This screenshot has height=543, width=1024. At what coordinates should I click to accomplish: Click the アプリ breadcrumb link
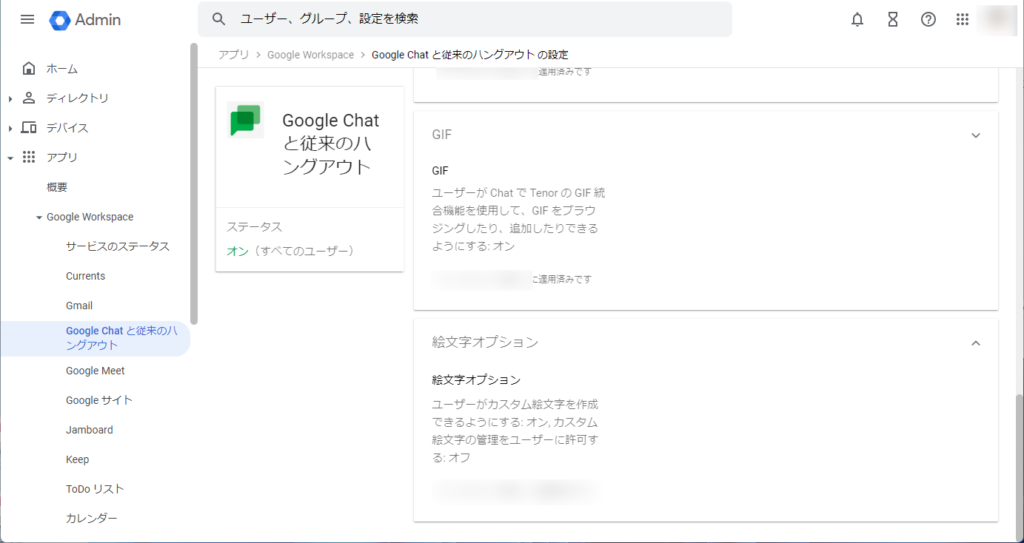pos(234,55)
